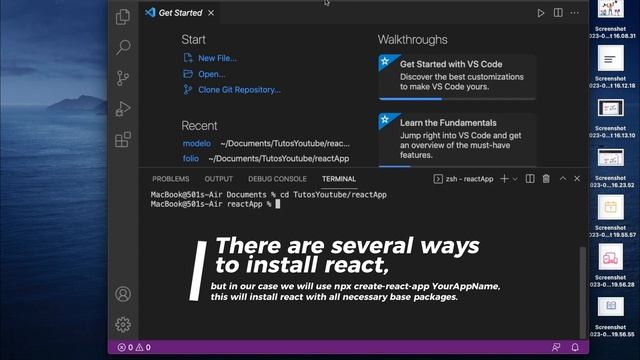The image size is (640, 360).
Task: Select the Get Started editor tab
Action: pyautogui.click(x=180, y=13)
